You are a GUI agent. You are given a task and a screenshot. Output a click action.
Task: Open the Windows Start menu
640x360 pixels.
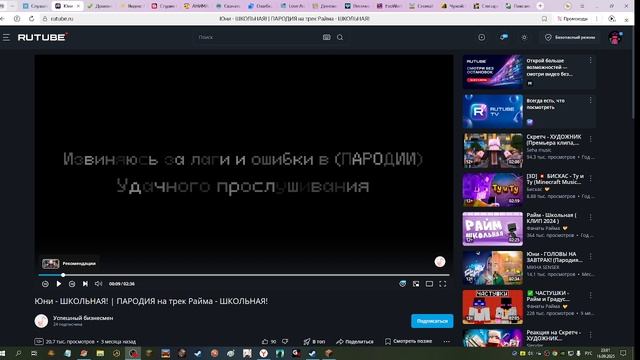(x=2, y=353)
